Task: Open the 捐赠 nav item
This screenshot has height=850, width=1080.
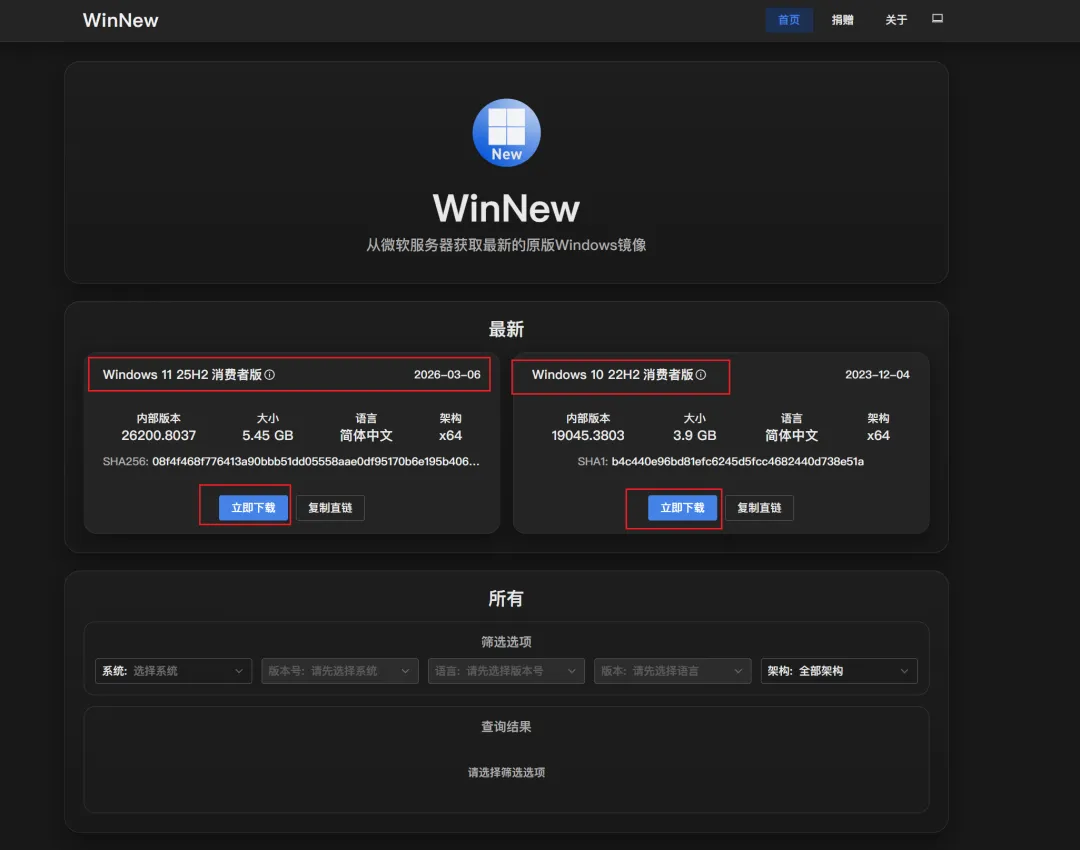Action: pos(842,20)
